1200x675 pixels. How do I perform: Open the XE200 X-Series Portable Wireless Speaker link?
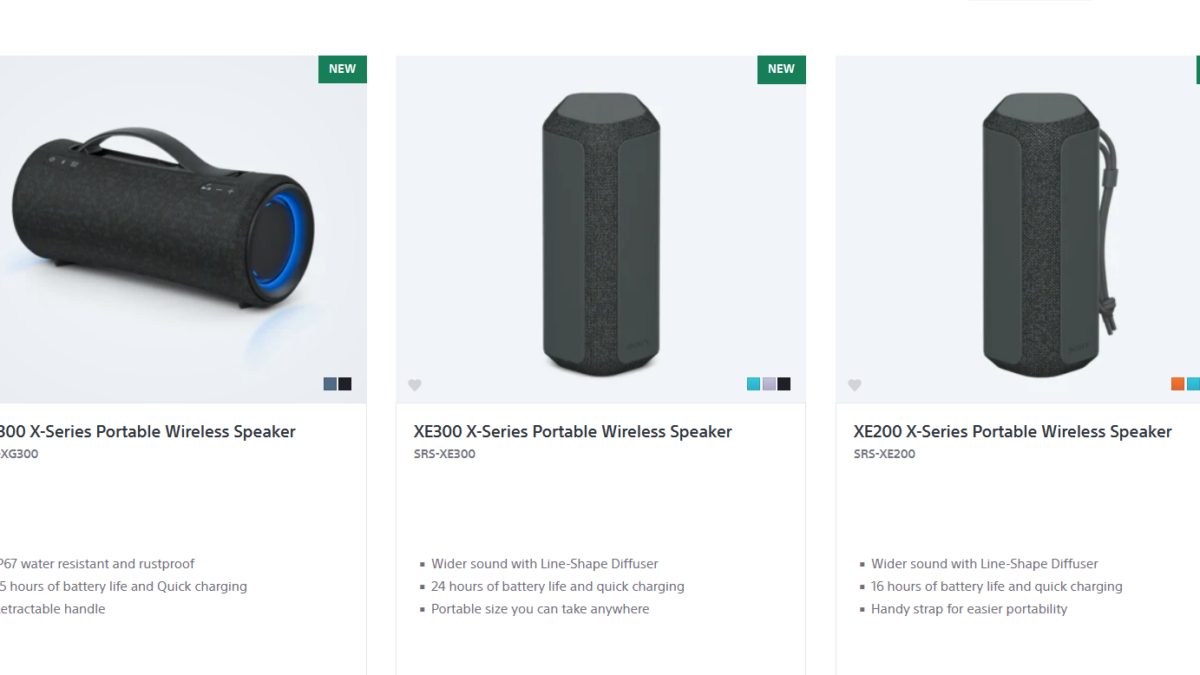(x=1012, y=432)
